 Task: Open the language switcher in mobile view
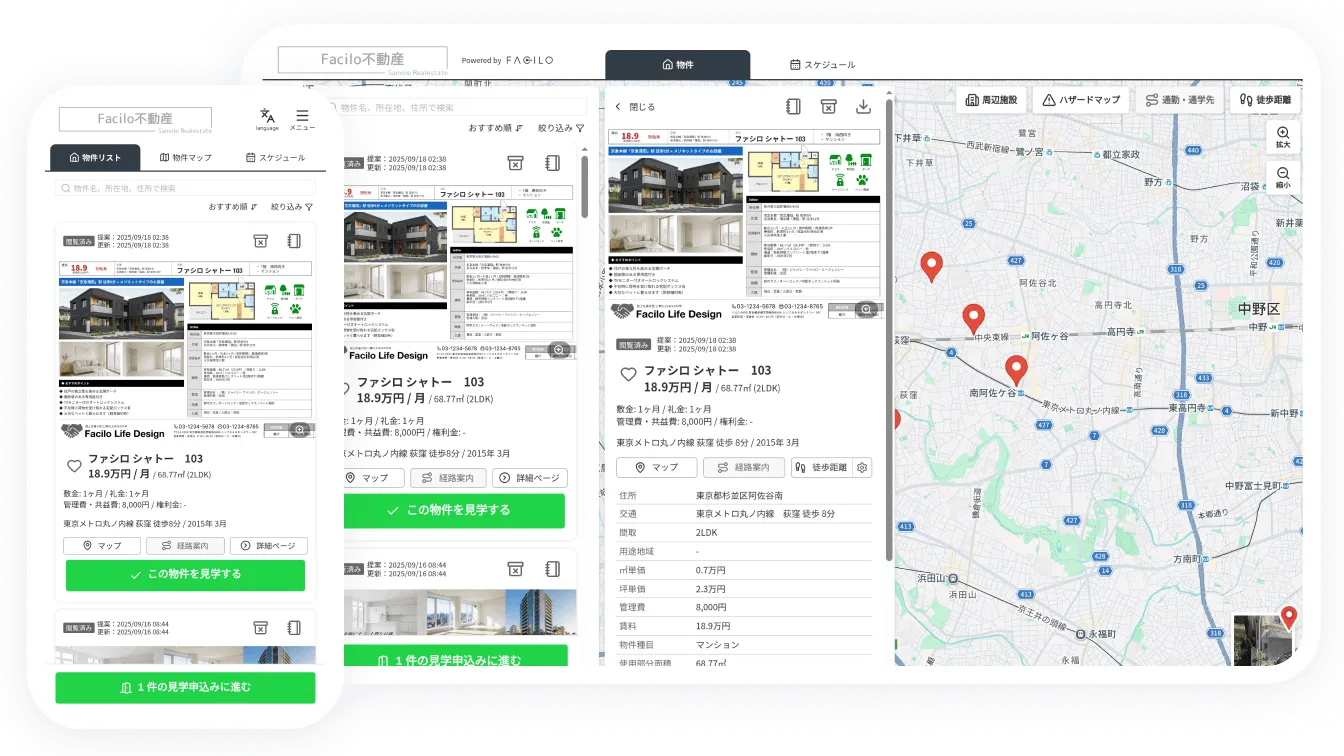[267, 119]
